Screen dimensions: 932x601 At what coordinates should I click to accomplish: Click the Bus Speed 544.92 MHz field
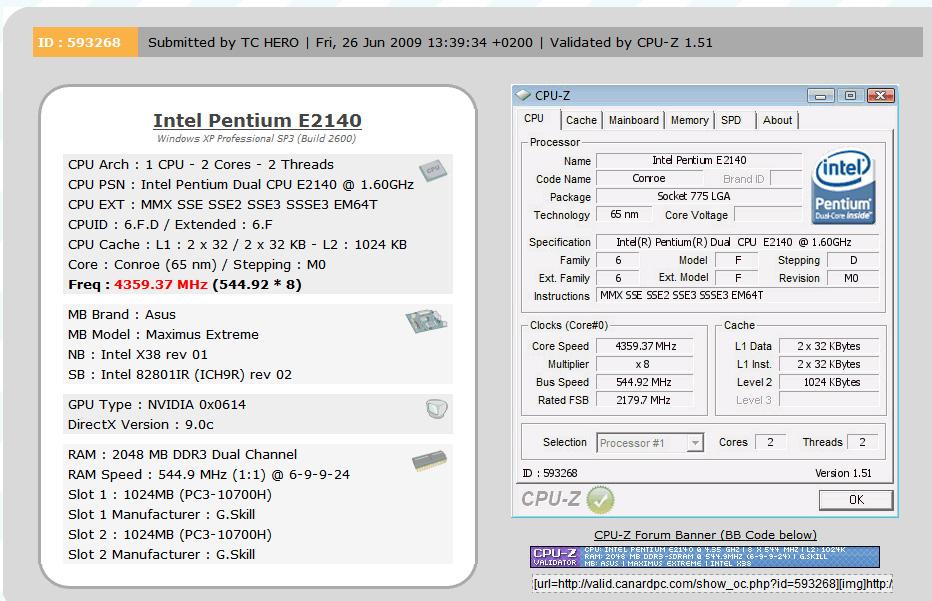[x=646, y=382]
